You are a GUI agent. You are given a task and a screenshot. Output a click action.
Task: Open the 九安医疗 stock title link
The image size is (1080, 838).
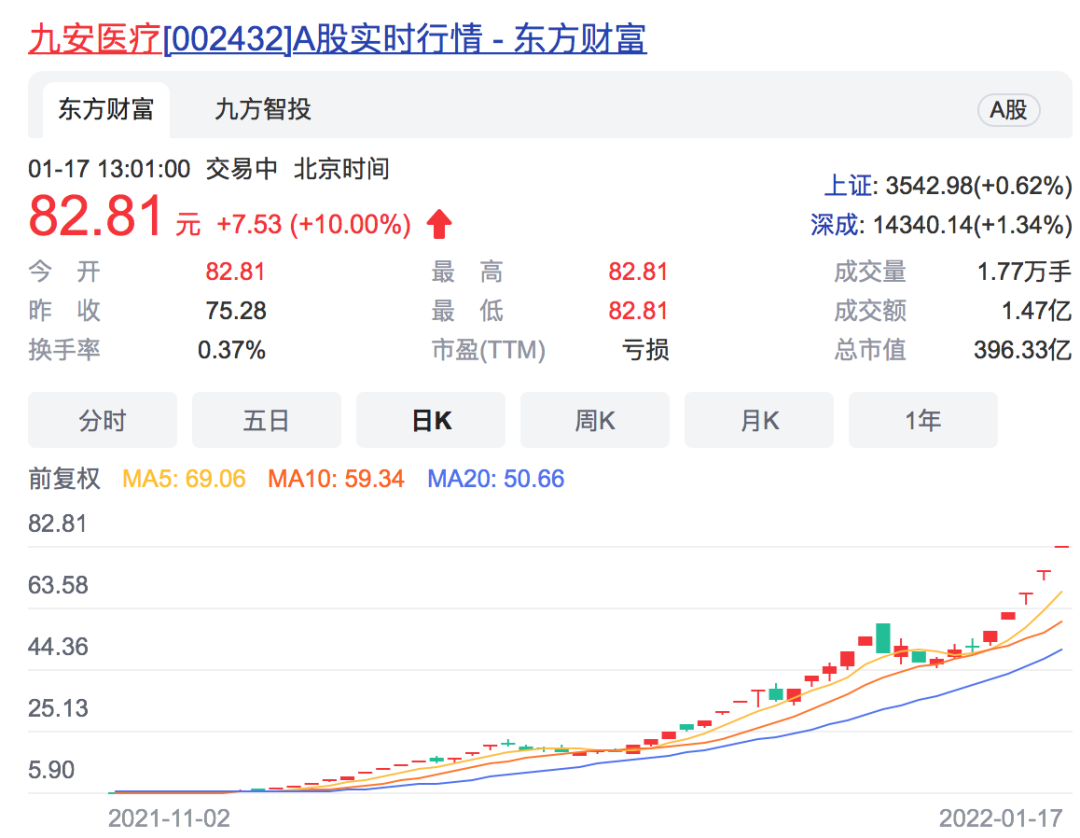(336, 38)
